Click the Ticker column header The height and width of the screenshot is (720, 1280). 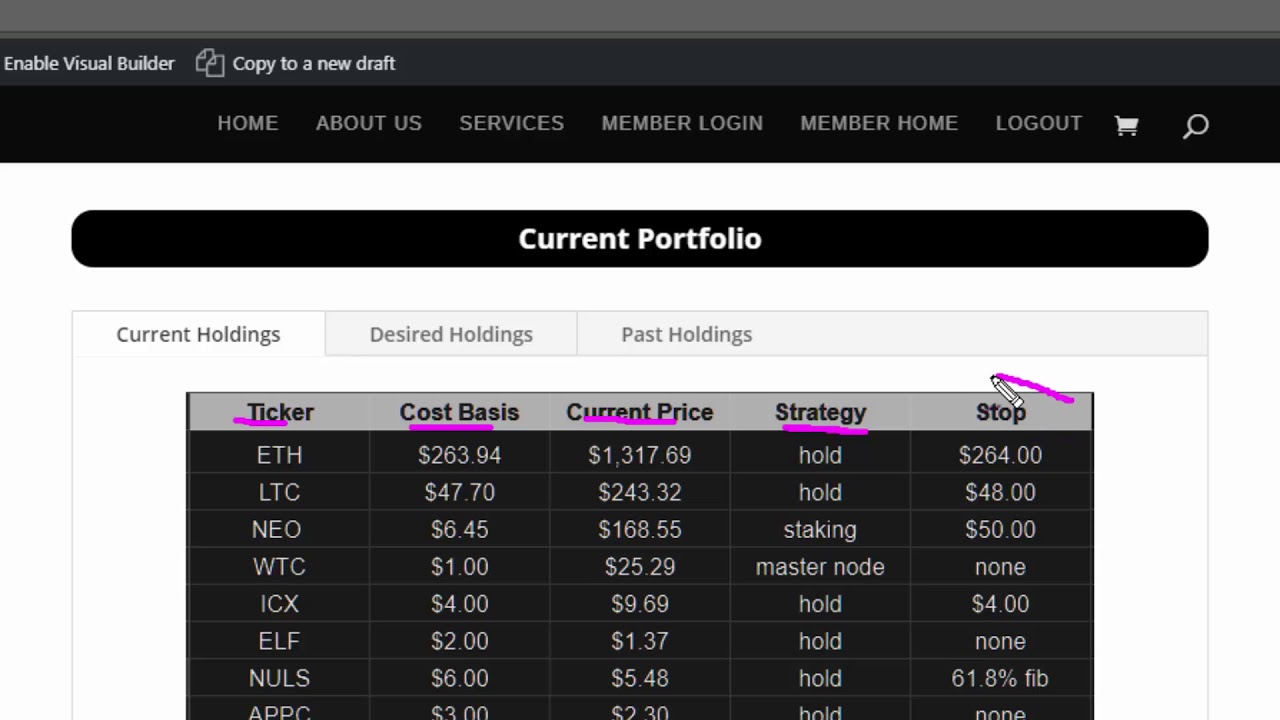280,412
